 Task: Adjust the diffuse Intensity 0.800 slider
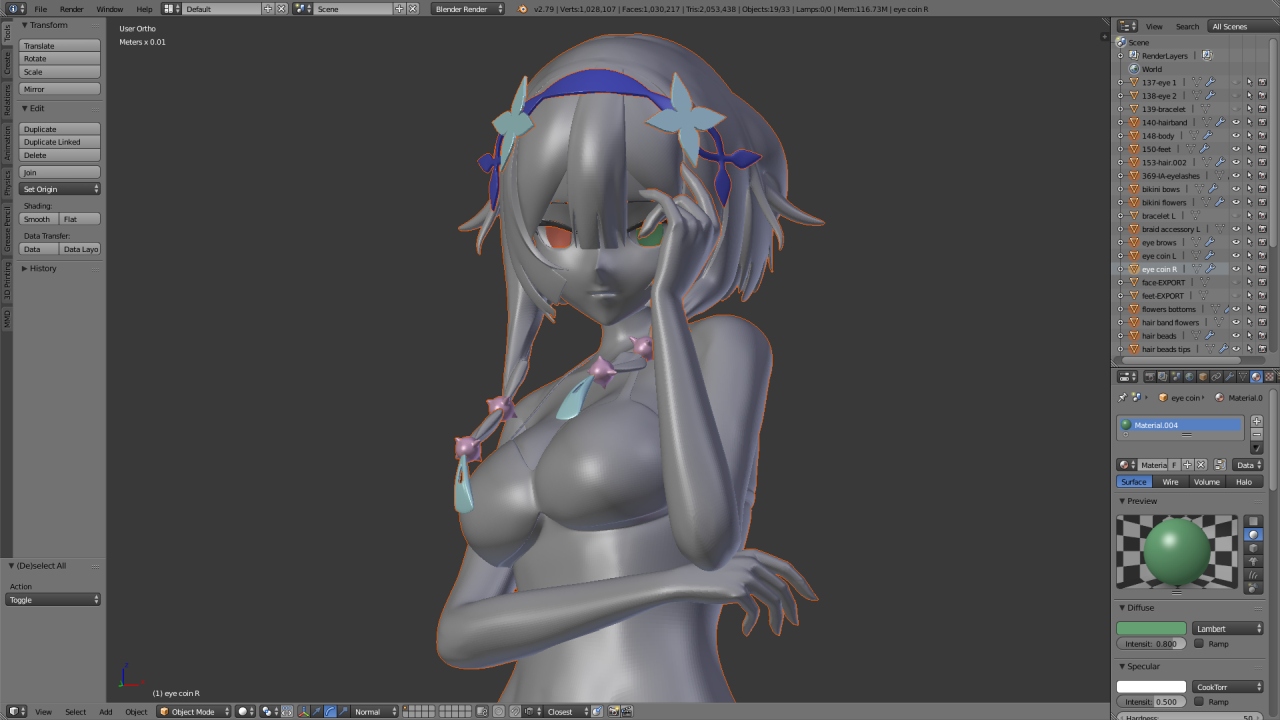point(1151,644)
